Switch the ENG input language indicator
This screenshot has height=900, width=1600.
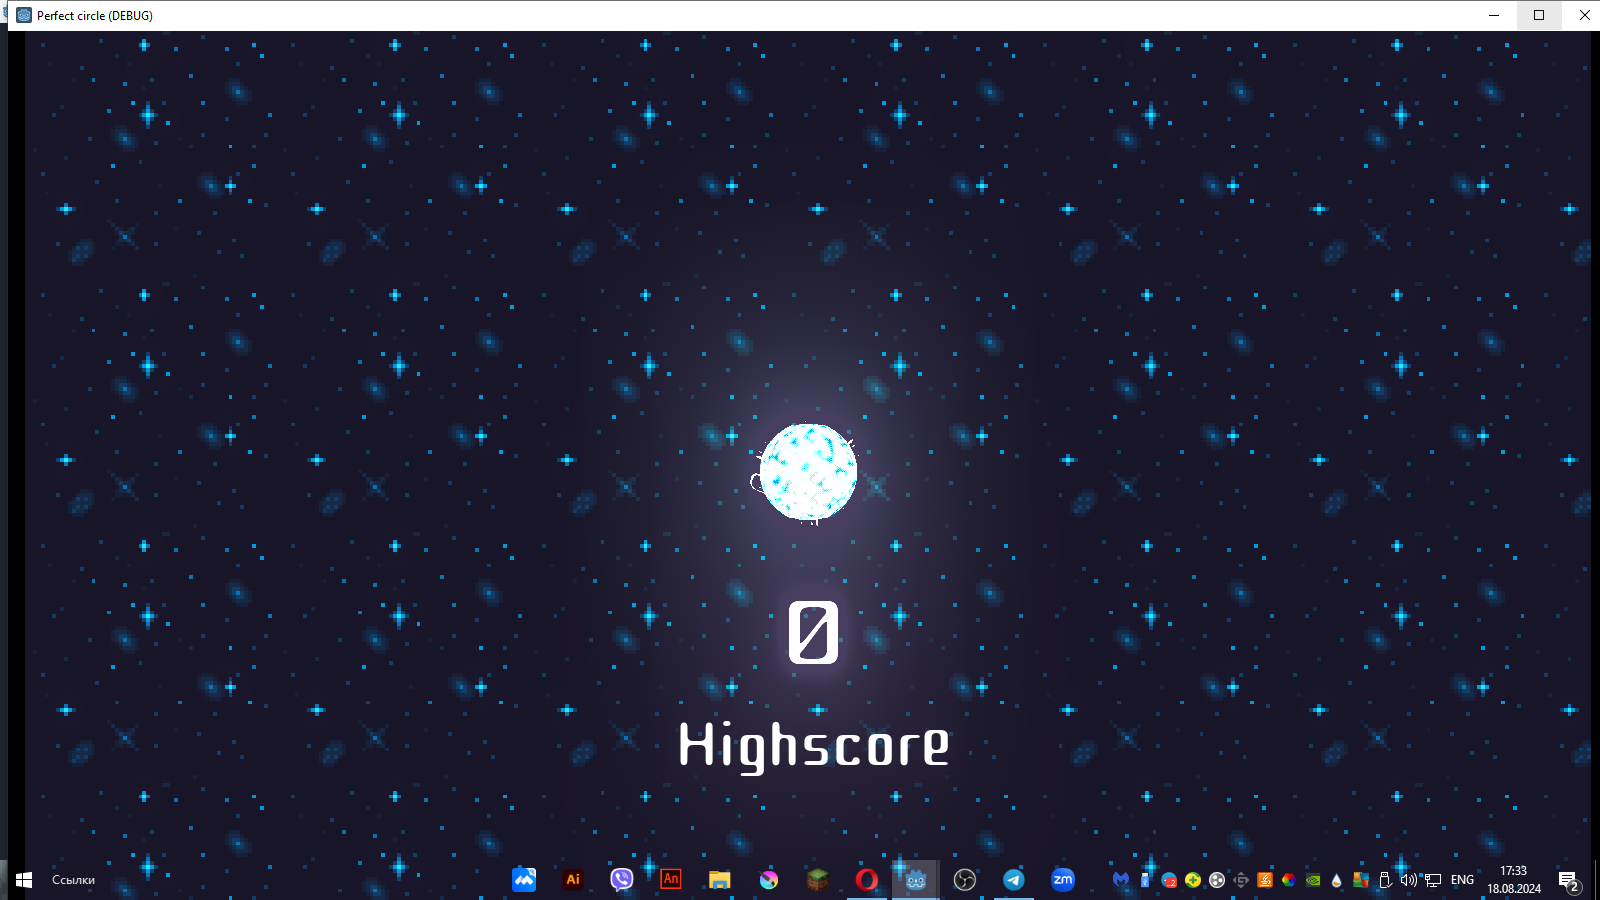point(1462,880)
